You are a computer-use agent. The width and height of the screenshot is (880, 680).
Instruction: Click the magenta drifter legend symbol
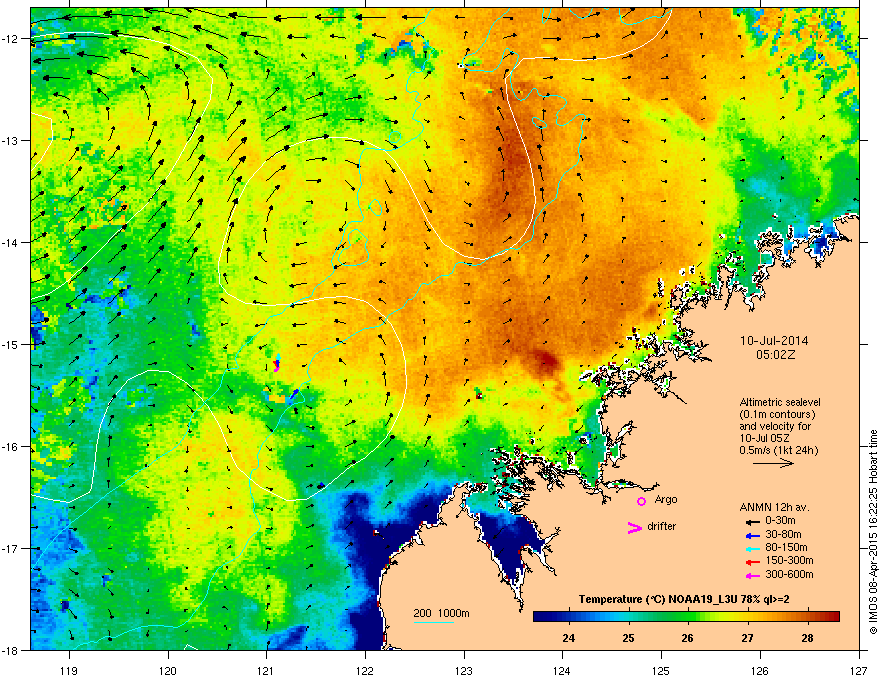tap(635, 527)
